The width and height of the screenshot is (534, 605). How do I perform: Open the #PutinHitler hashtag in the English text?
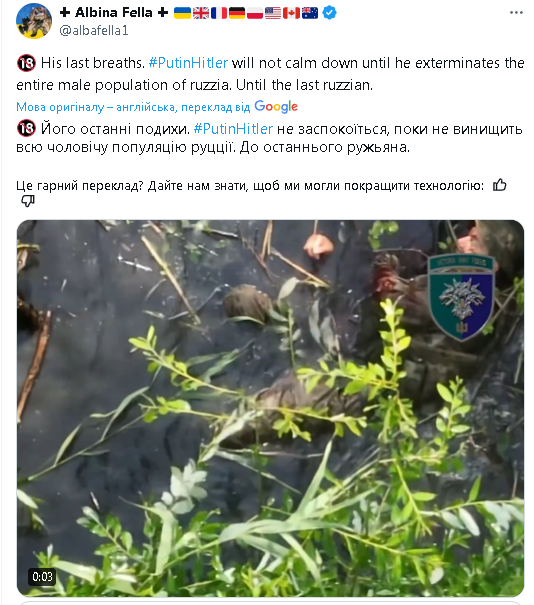click(x=188, y=63)
